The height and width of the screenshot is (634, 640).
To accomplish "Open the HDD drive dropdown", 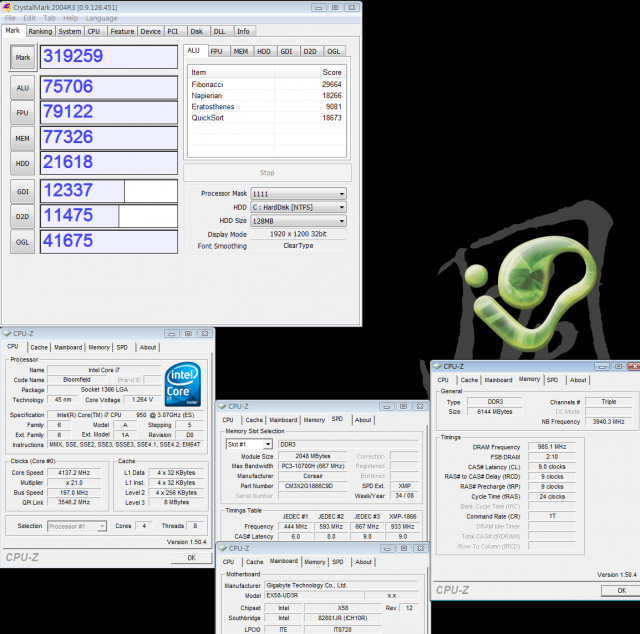I will pyautogui.click(x=298, y=207).
